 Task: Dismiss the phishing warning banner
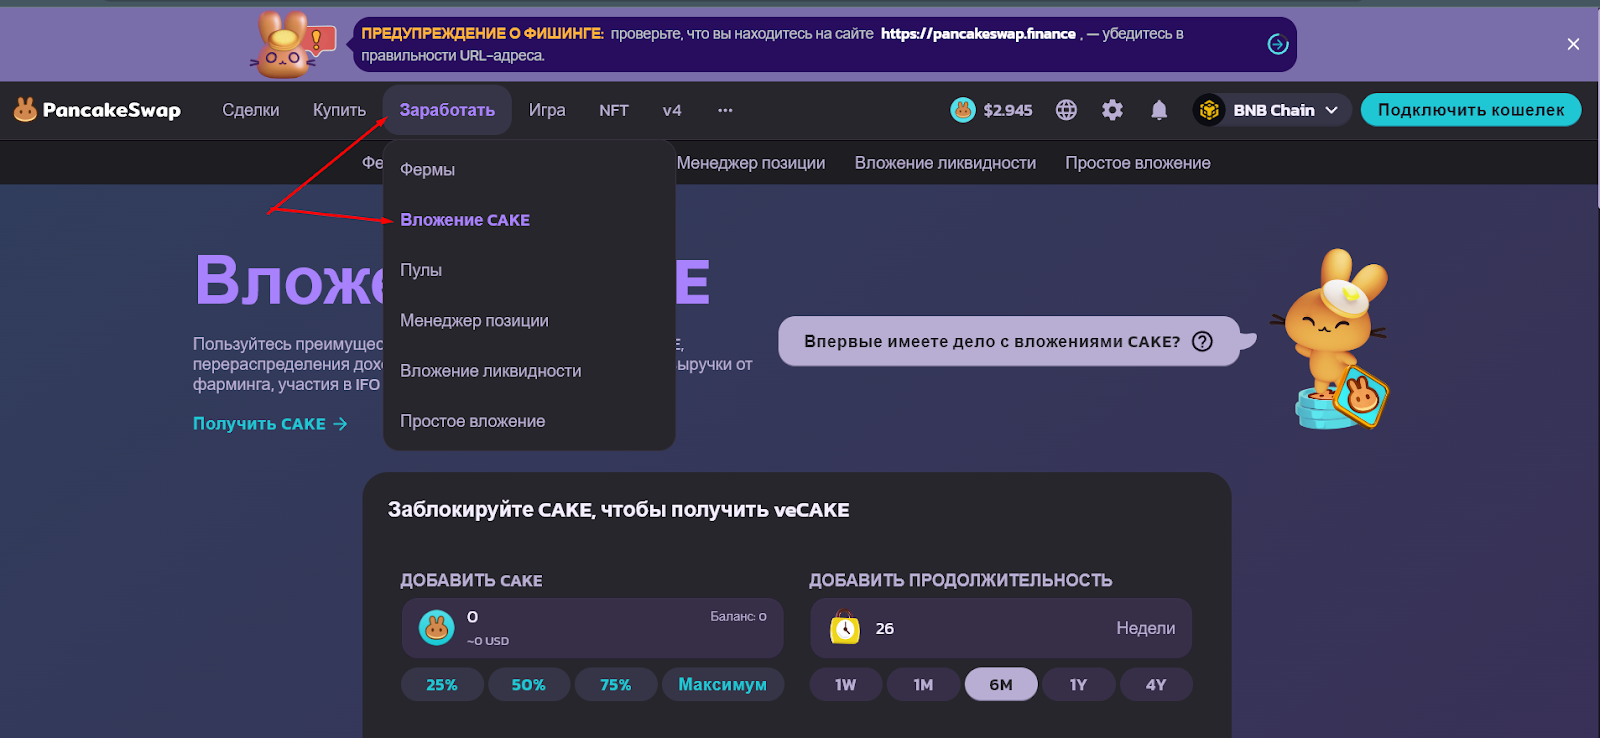click(x=1573, y=44)
